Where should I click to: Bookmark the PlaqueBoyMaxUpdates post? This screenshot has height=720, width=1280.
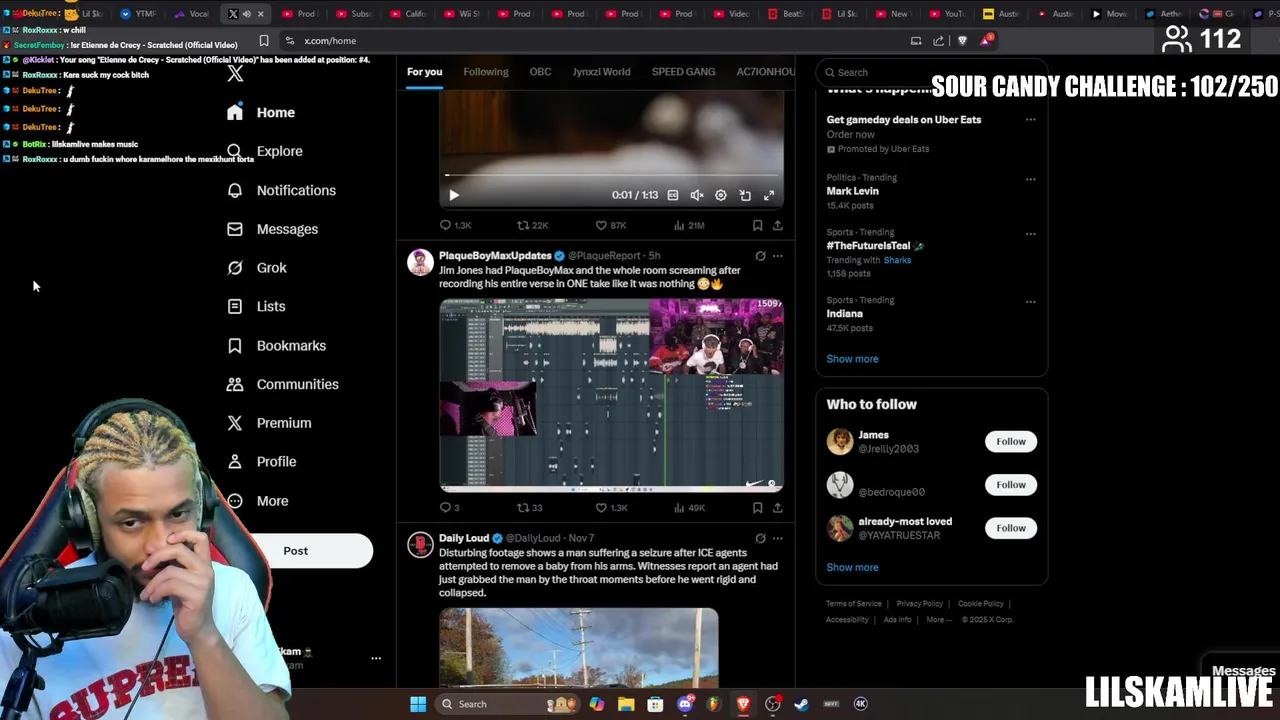click(757, 508)
